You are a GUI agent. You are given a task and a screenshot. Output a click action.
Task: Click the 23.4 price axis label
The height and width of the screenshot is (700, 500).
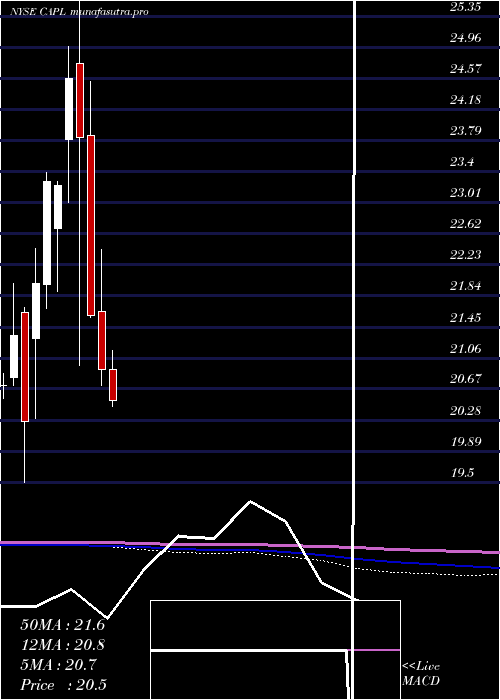(x=462, y=162)
